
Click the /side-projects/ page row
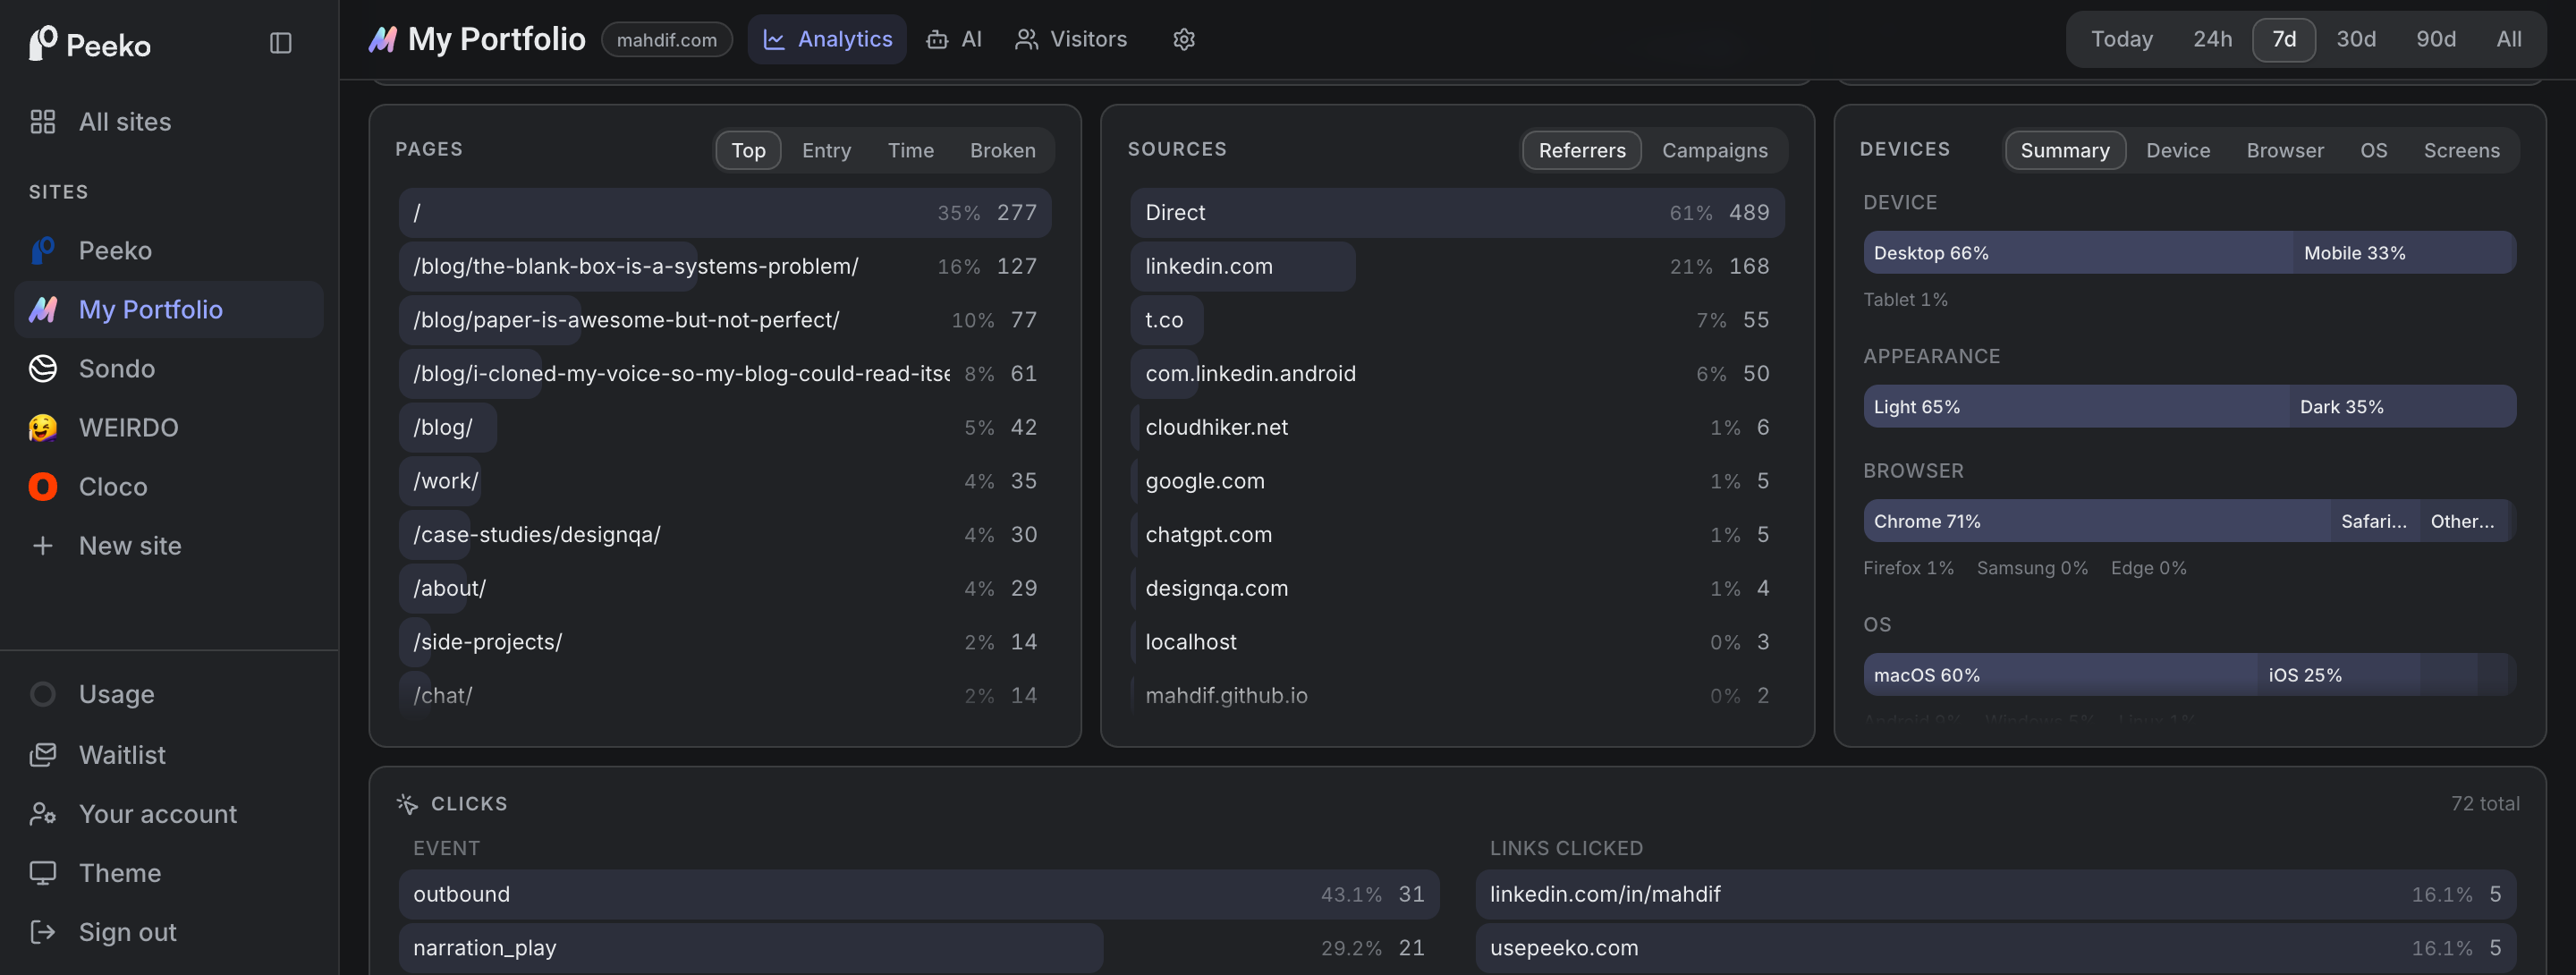pyautogui.click(x=725, y=641)
